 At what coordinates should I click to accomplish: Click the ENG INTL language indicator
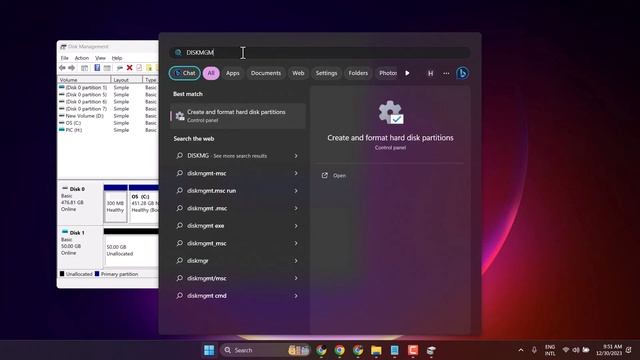550,350
